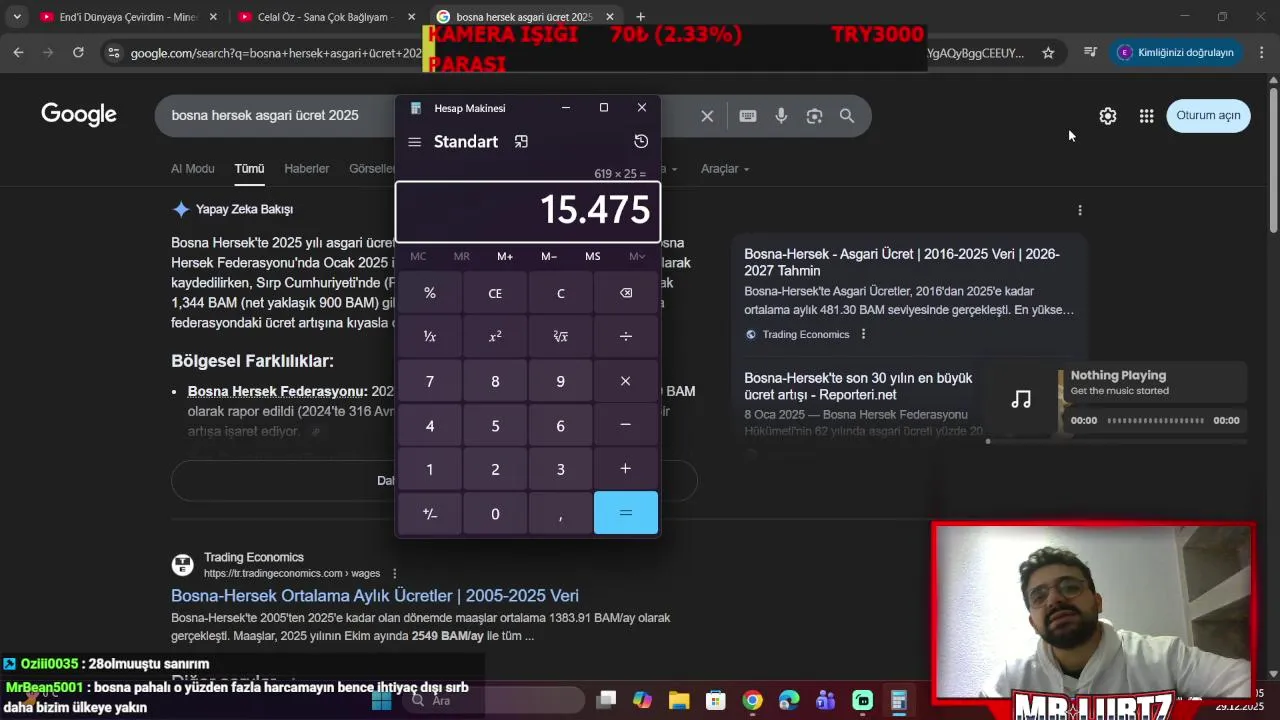The image size is (1280, 720).
Task: Click the C clear key
Action: 560,293
